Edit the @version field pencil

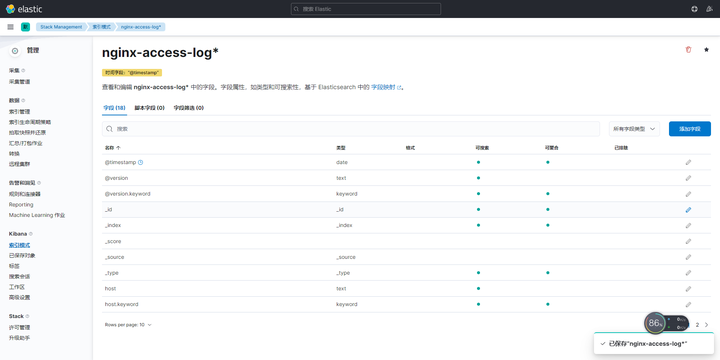point(688,178)
